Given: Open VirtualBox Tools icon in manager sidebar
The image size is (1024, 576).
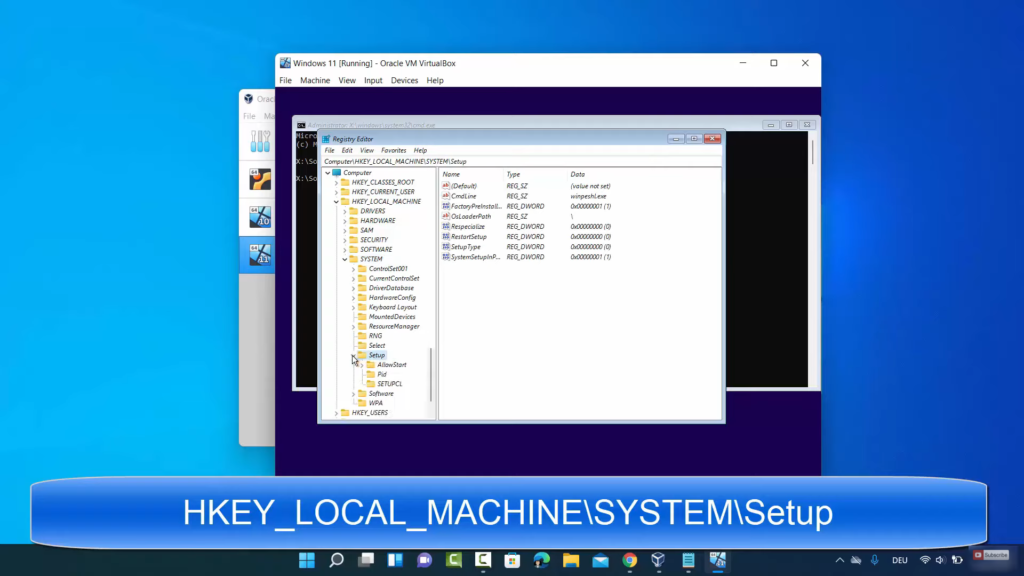Looking at the screenshot, I should pos(260,141).
